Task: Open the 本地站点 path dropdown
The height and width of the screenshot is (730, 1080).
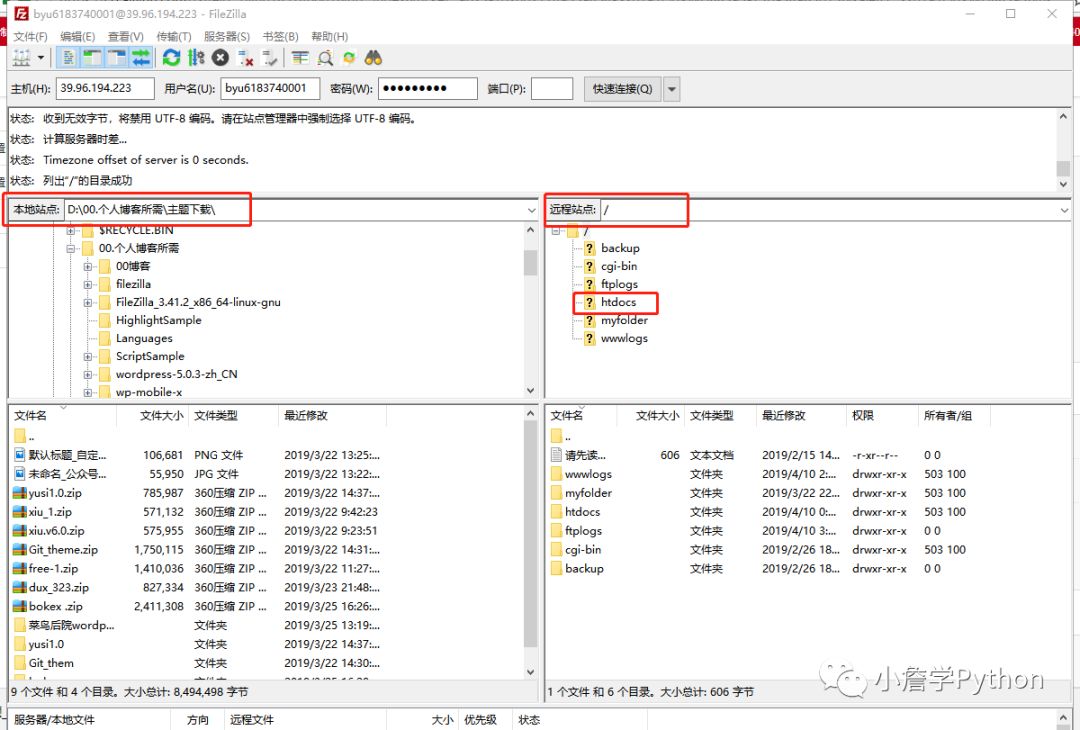Action: pos(531,210)
